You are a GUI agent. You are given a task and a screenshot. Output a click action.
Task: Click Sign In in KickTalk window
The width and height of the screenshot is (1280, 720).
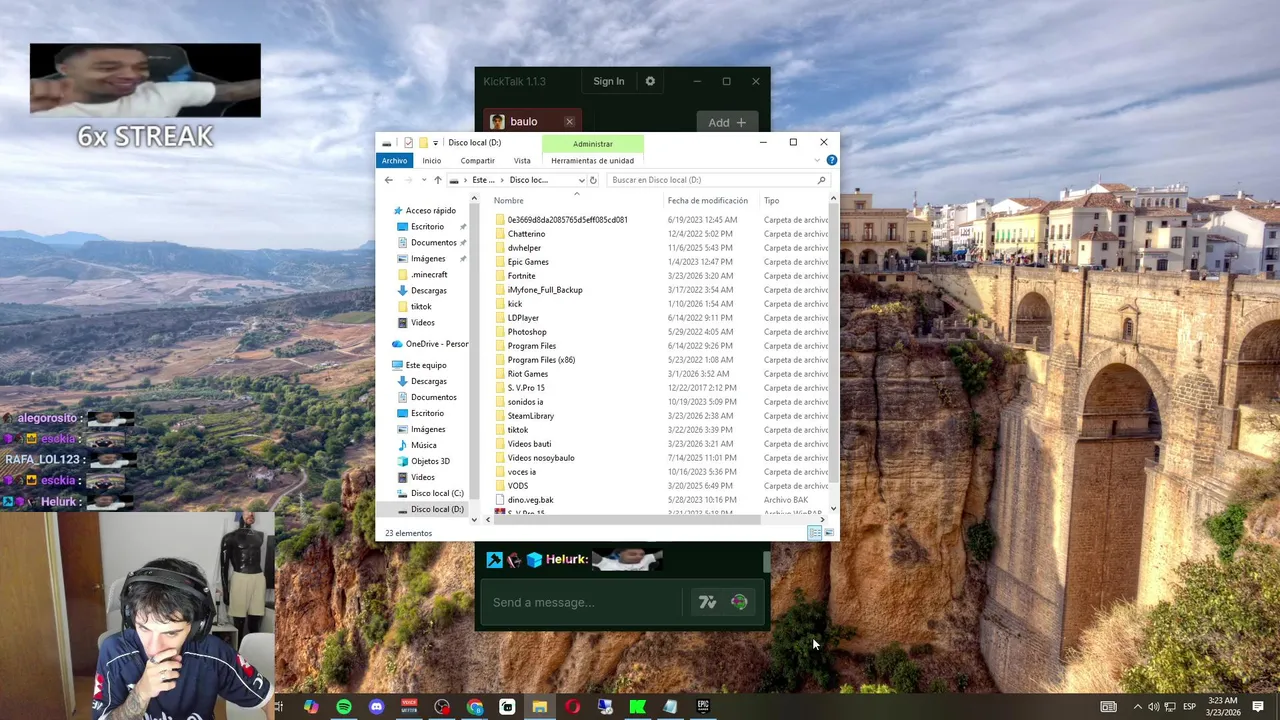click(x=608, y=81)
